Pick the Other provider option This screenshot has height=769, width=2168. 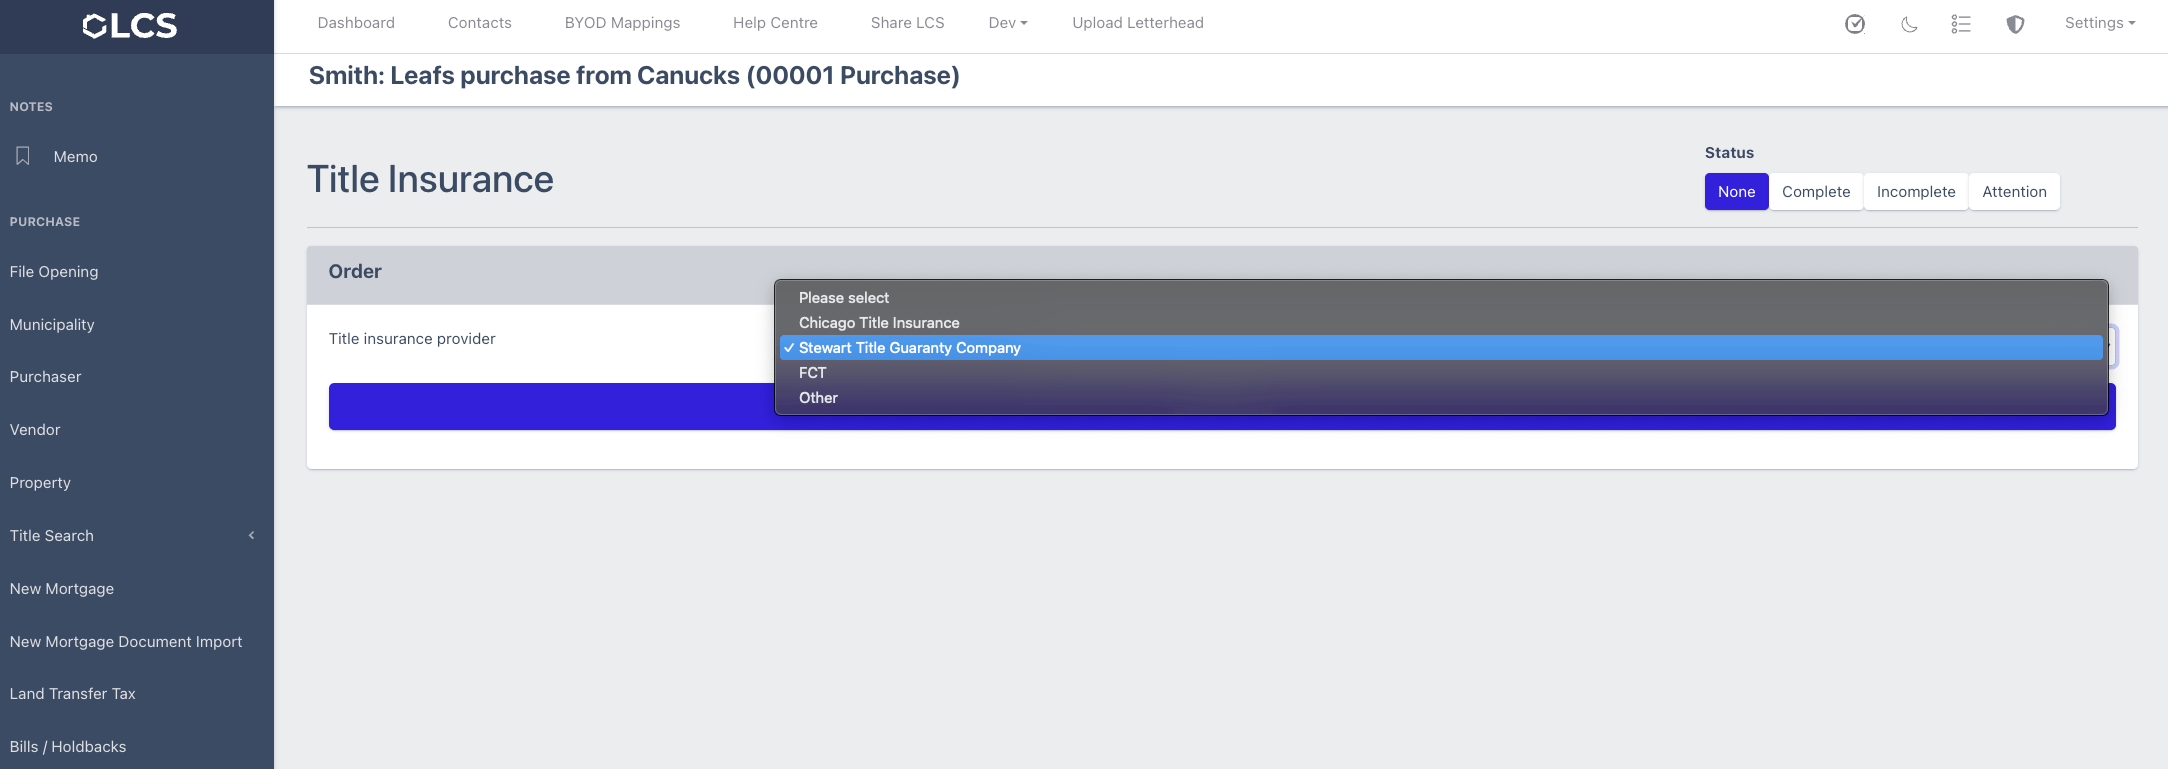pyautogui.click(x=818, y=398)
